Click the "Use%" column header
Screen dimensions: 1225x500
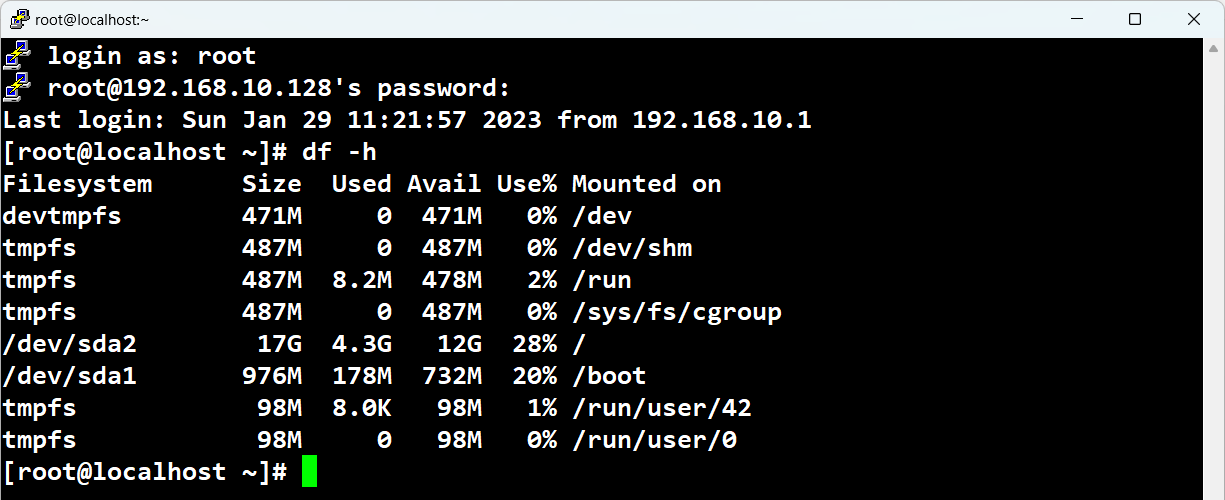(x=527, y=184)
